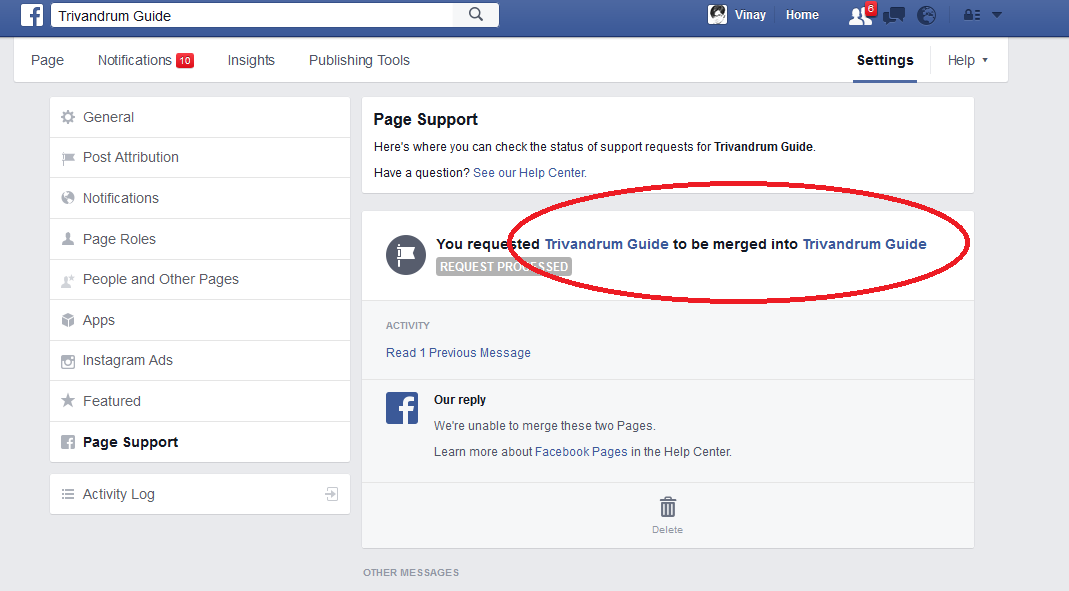Click the search magnifier icon
Viewport: 1069px width, 591px height.
[476, 15]
